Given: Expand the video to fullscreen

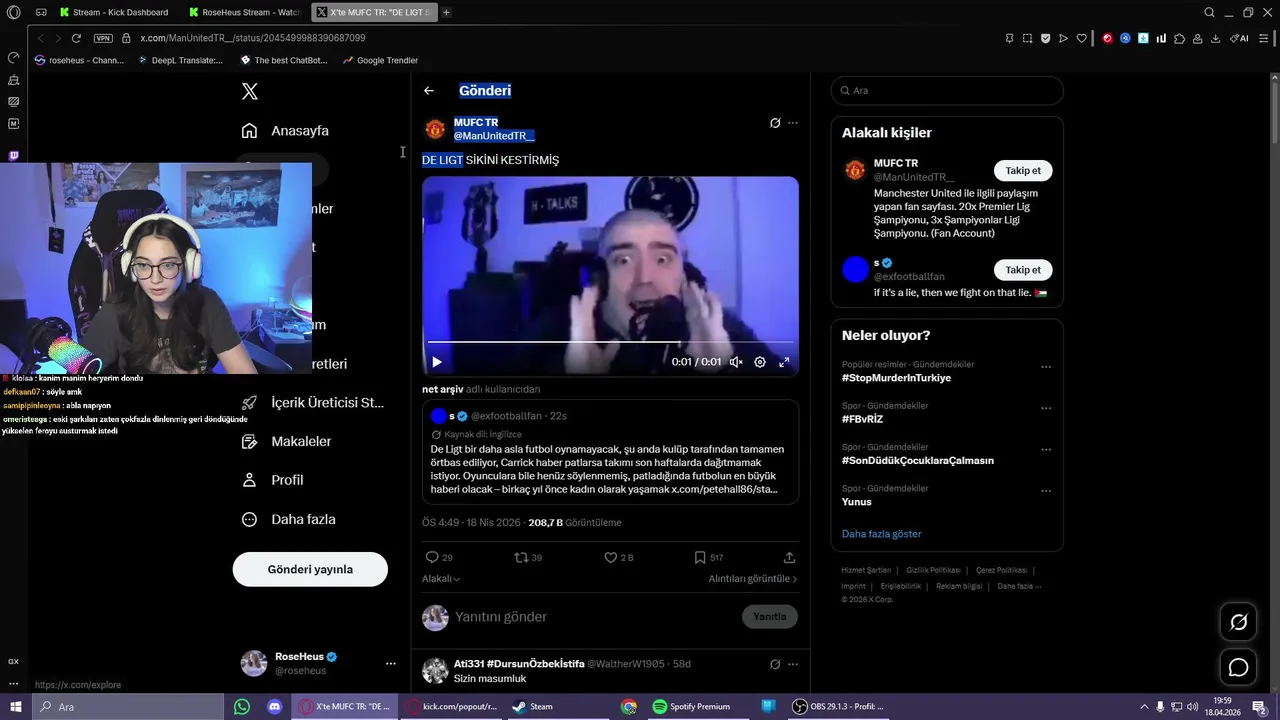Looking at the screenshot, I should tap(784, 362).
